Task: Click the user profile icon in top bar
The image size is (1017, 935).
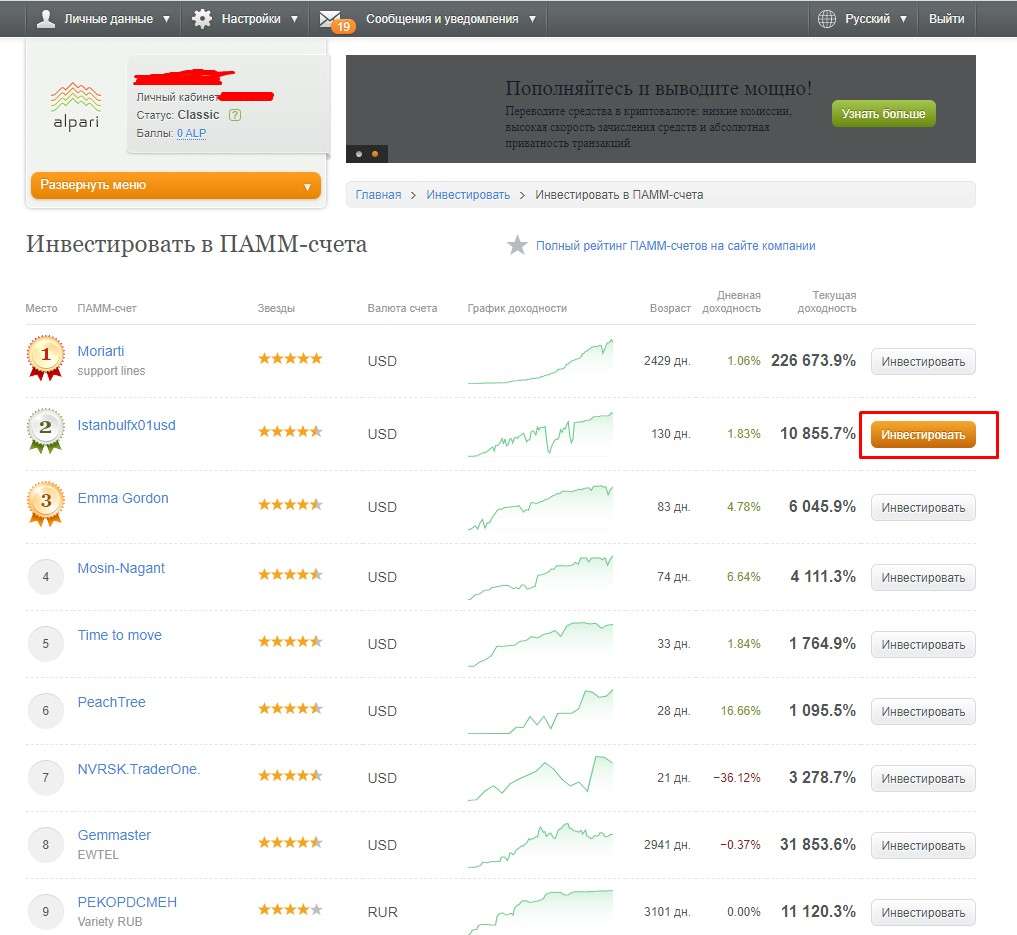Action: click(45, 18)
